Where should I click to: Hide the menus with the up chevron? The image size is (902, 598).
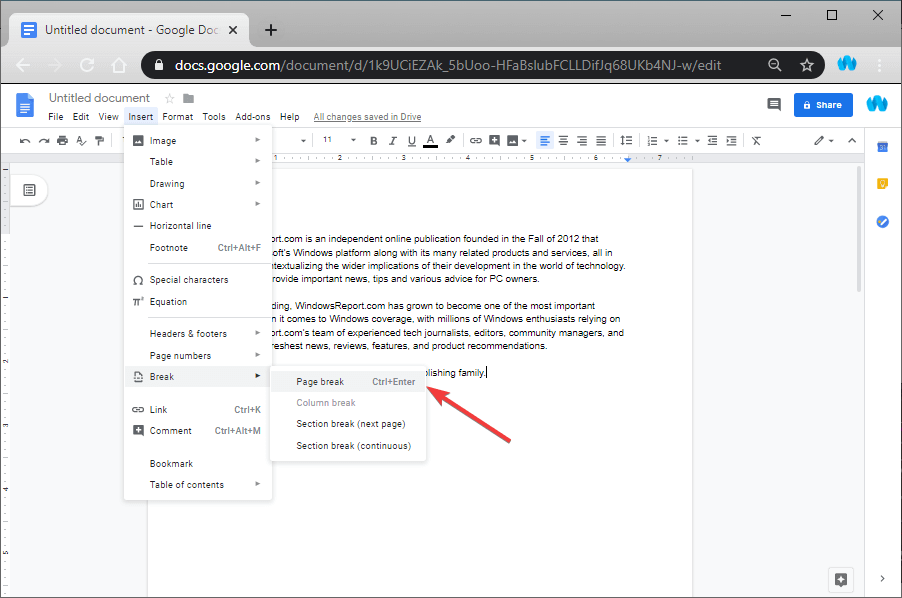(x=852, y=141)
